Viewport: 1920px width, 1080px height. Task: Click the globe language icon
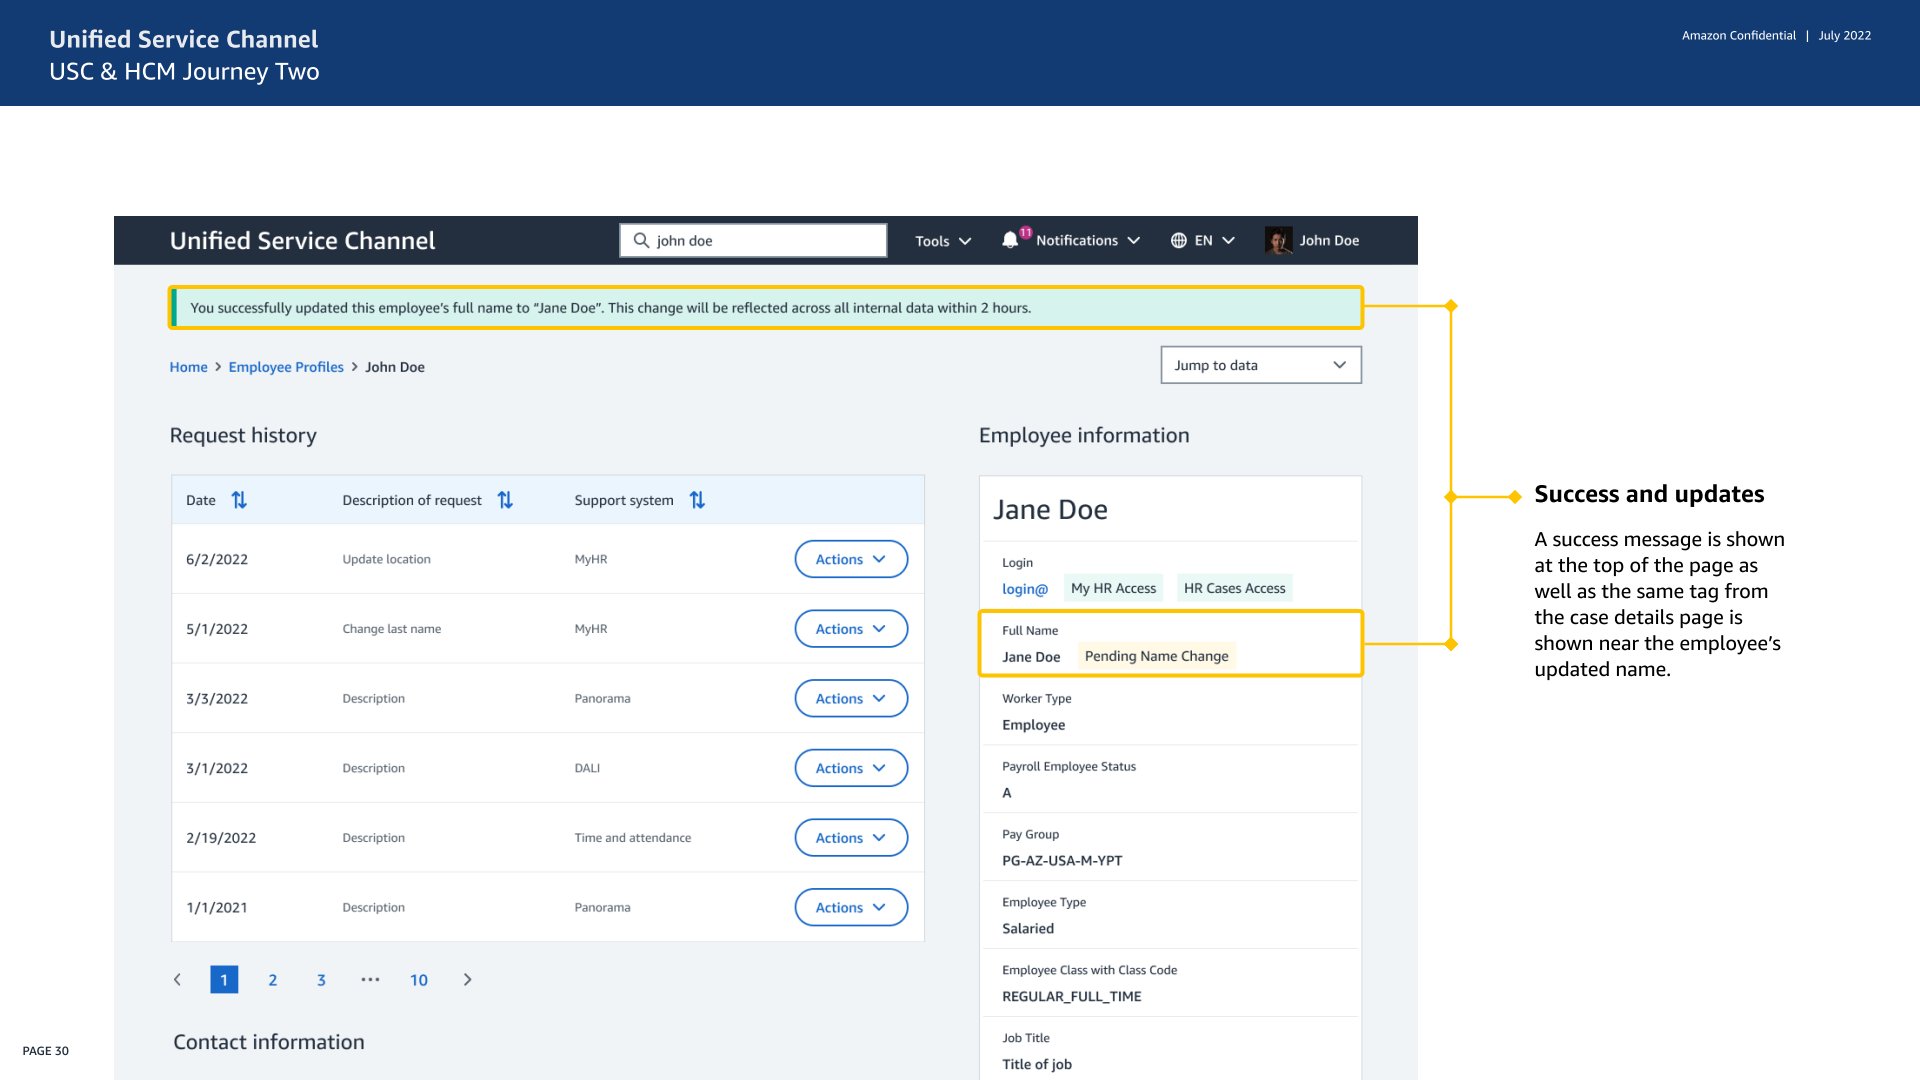[1179, 240]
